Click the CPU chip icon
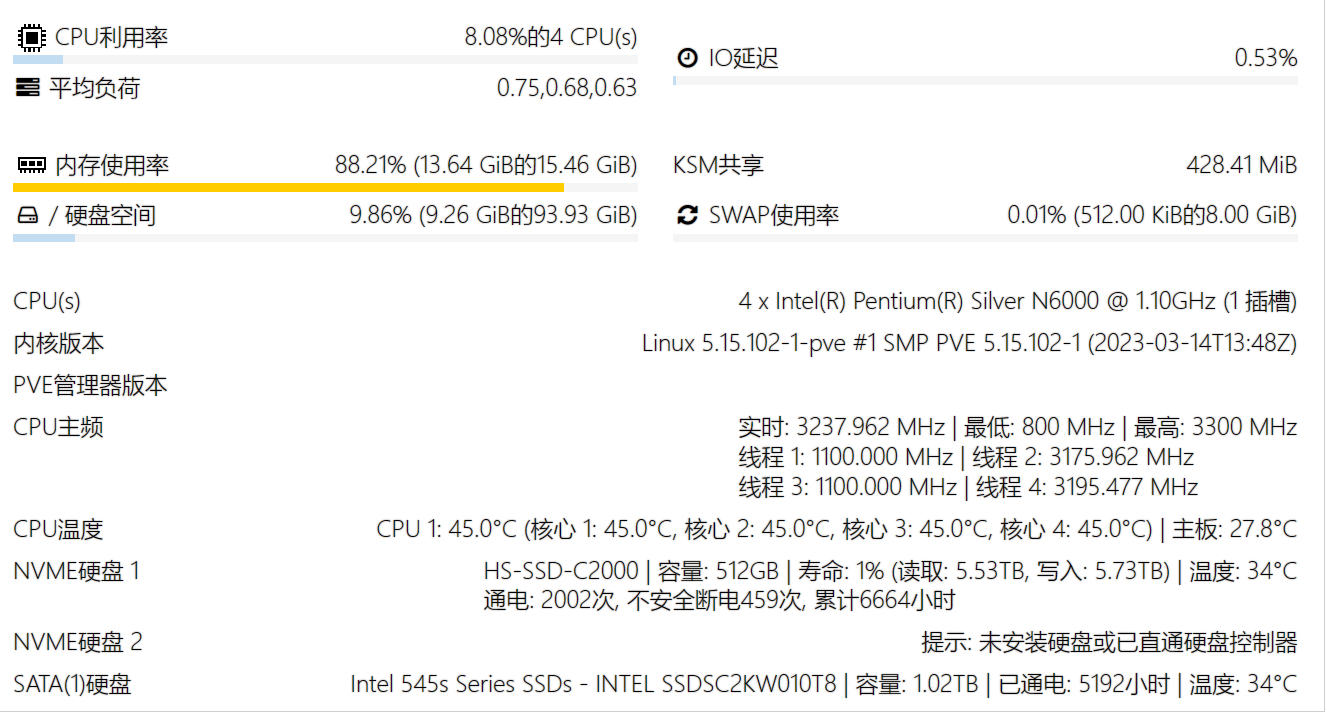 pyautogui.click(x=31, y=38)
